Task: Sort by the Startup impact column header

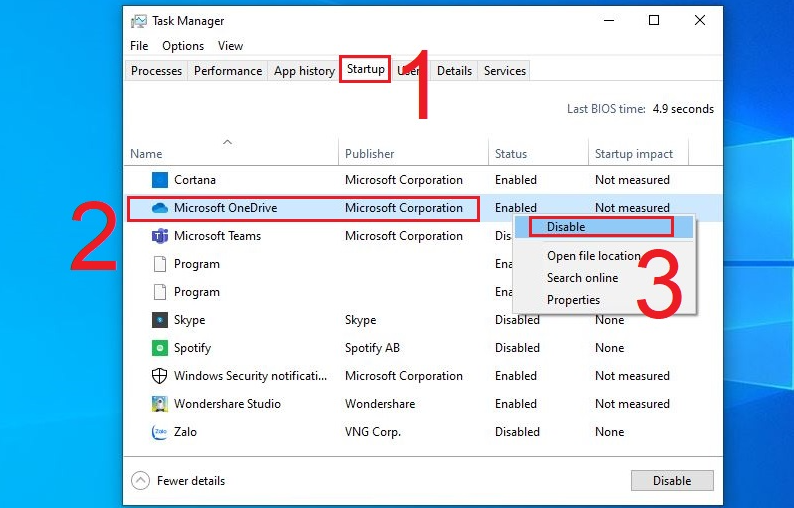Action: [633, 154]
